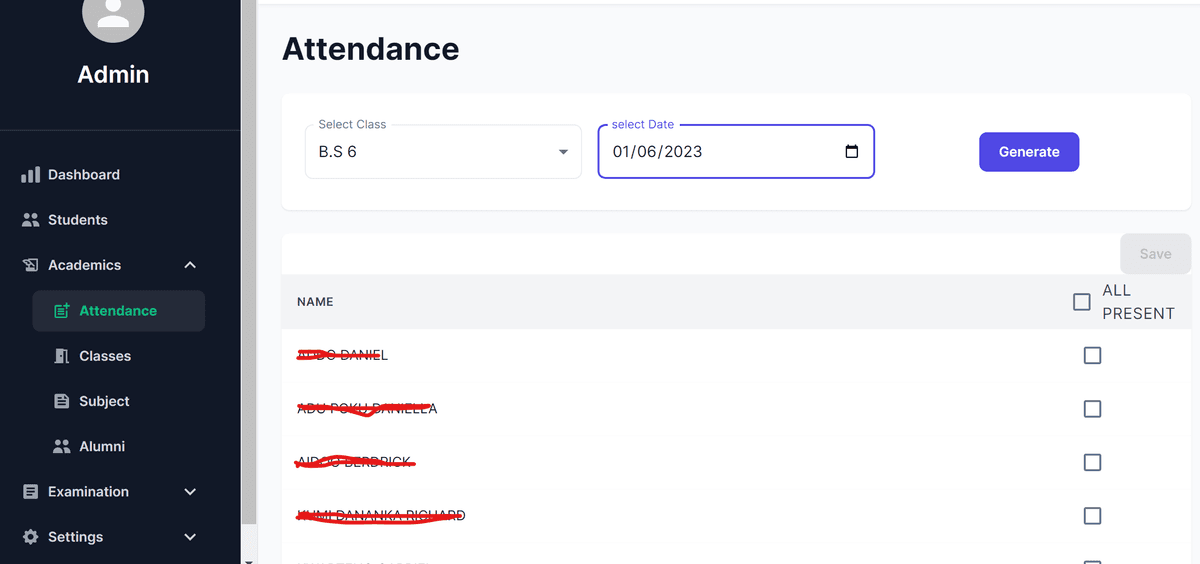This screenshot has height=564, width=1200.
Task: Click the Settings gear icon
Action: [30, 537]
